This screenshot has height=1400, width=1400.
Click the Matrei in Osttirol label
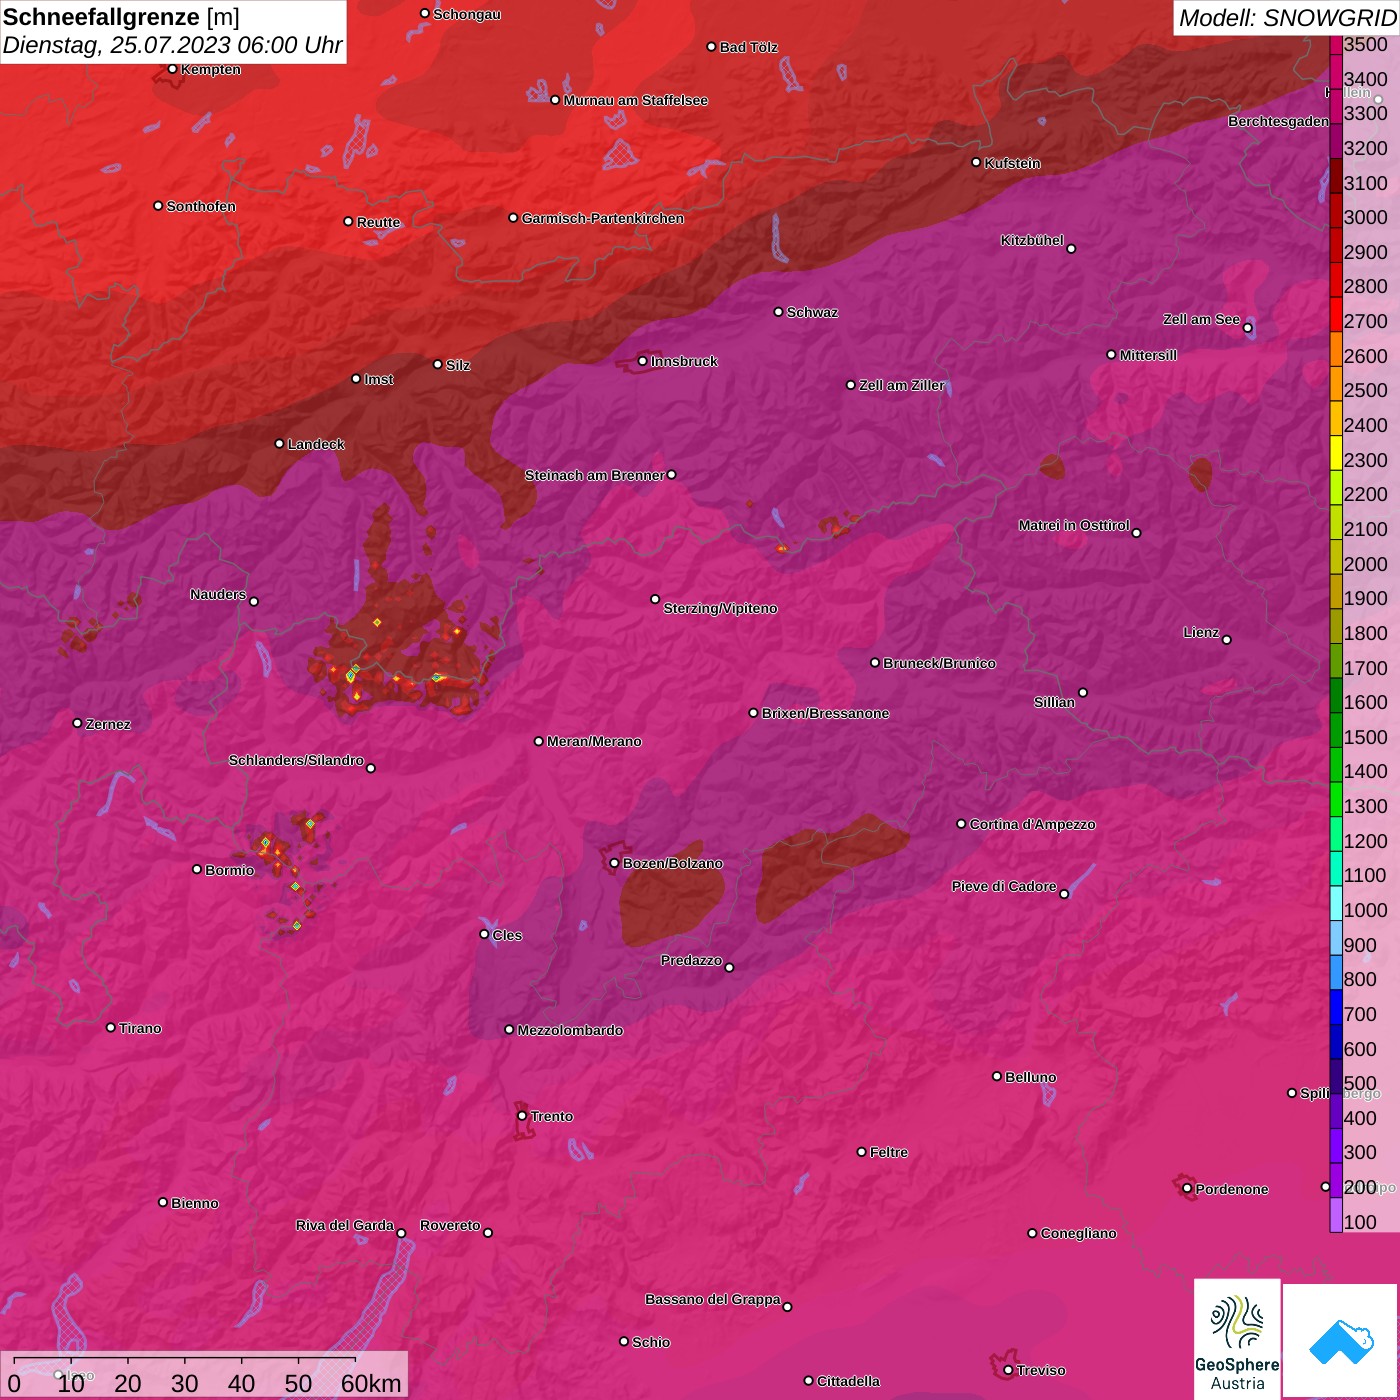tap(1074, 525)
